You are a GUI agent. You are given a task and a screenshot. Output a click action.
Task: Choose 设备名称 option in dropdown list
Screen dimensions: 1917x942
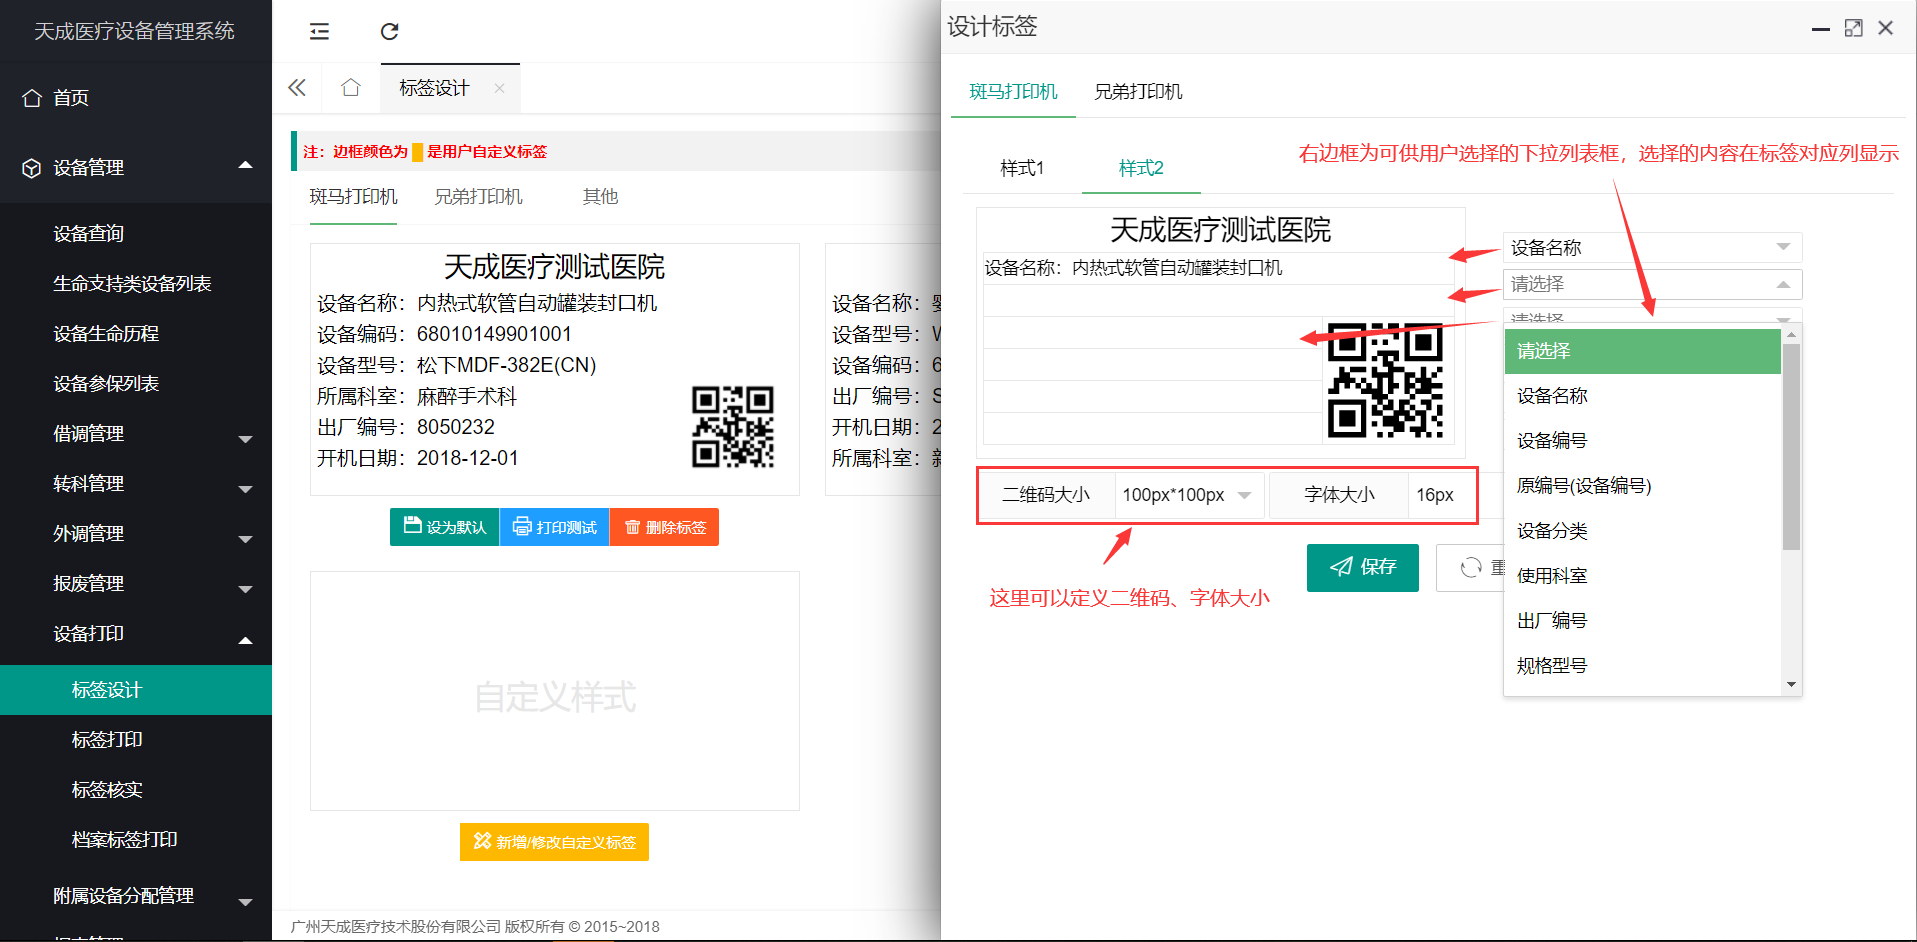click(1642, 396)
